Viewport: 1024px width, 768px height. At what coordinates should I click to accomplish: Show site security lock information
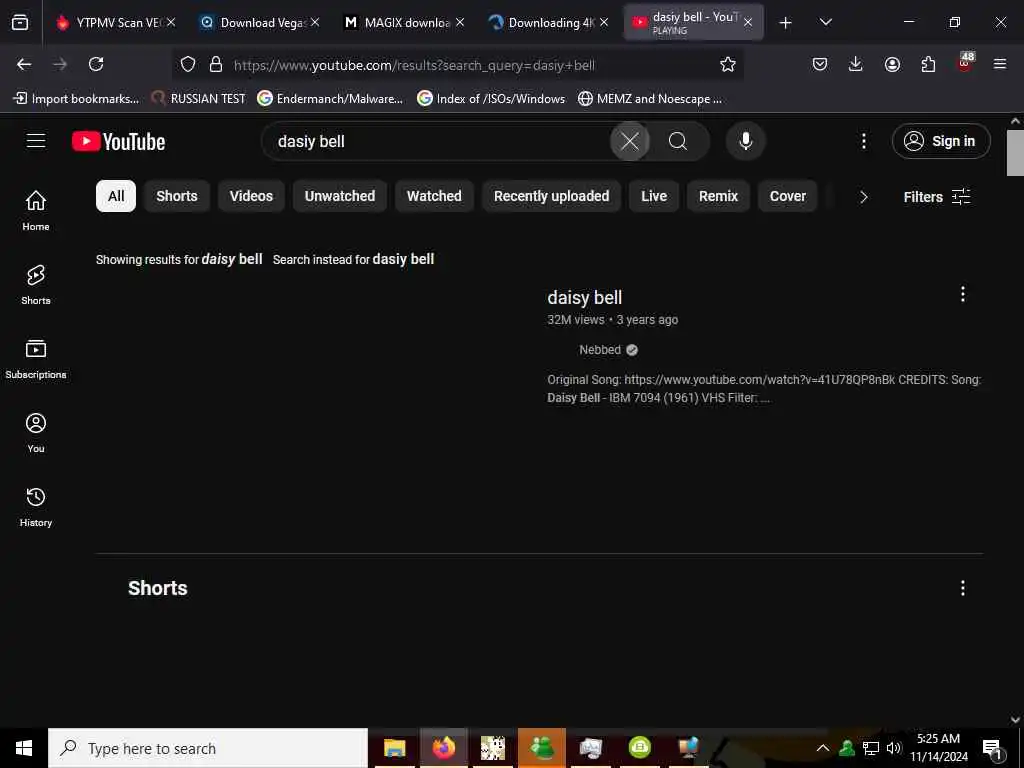(x=216, y=64)
